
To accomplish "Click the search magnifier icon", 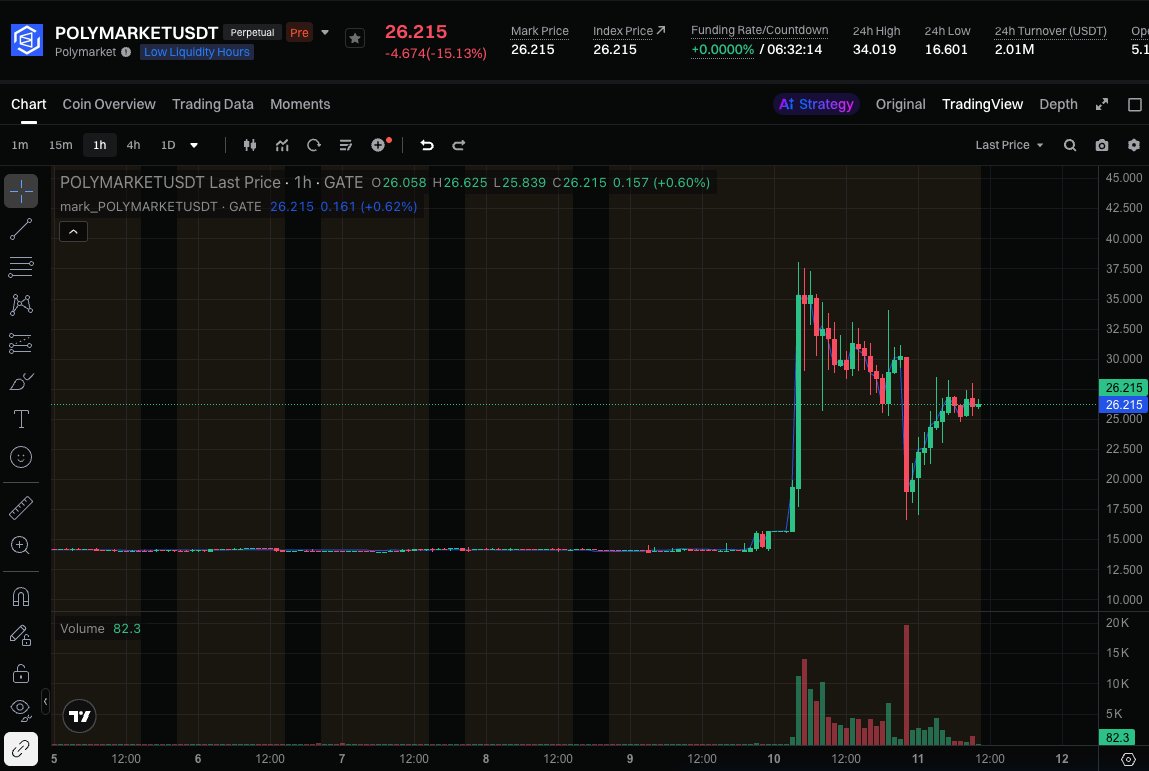I will (1070, 145).
